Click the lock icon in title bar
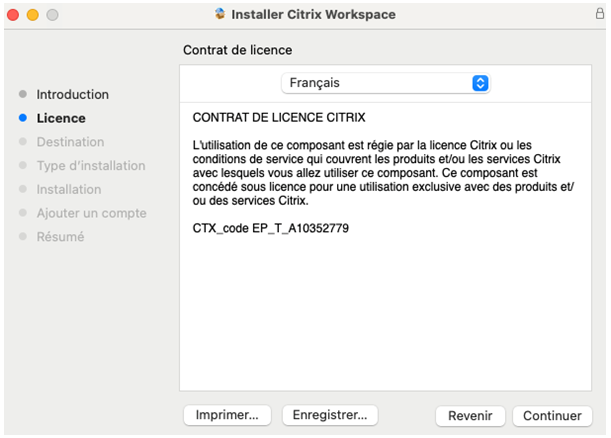 point(600,14)
